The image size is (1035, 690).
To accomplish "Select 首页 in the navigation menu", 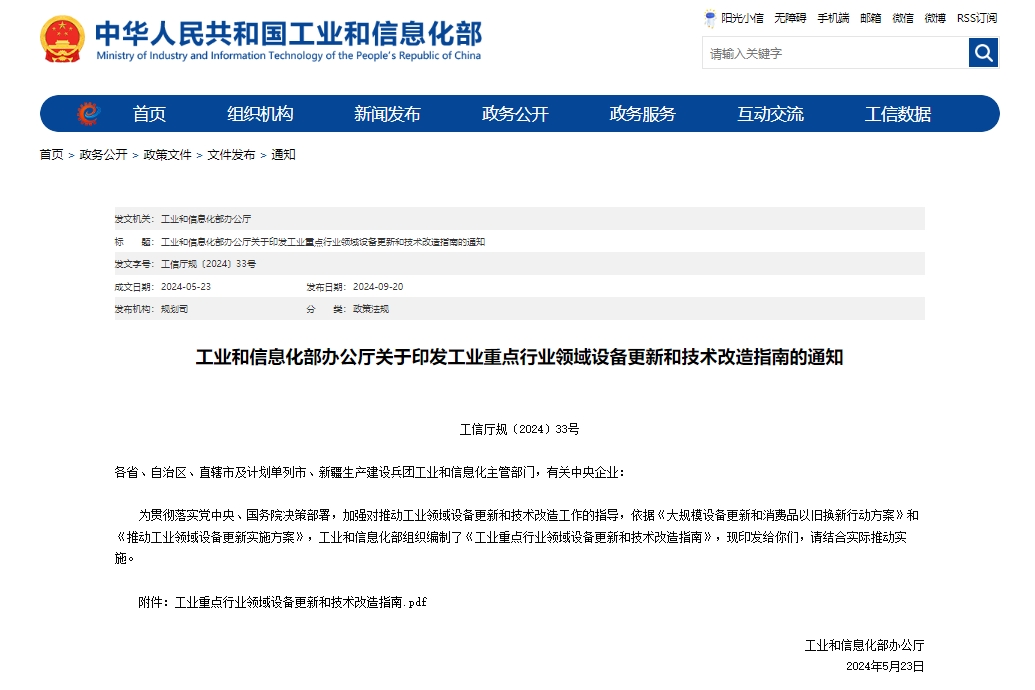I will coord(149,113).
